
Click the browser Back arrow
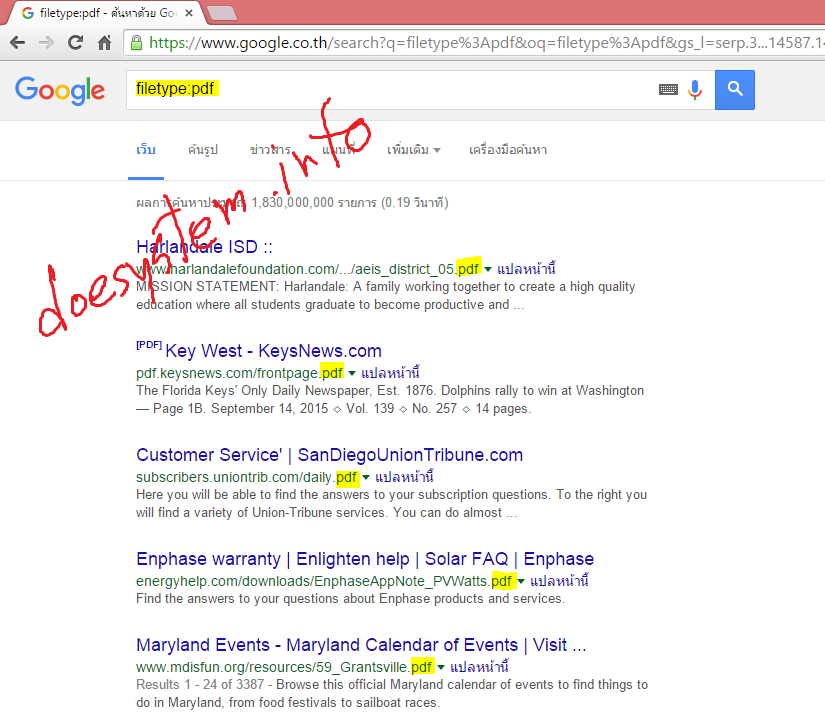pos(17,43)
